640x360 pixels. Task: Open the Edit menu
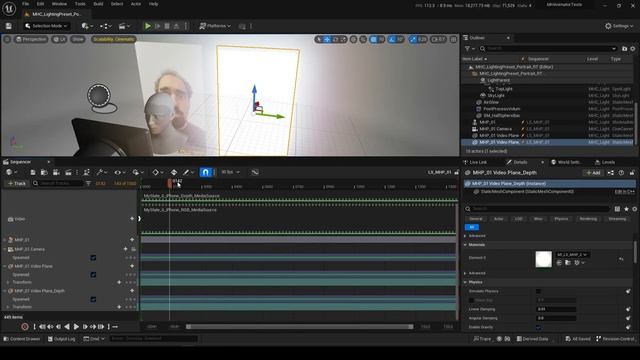(40, 4)
